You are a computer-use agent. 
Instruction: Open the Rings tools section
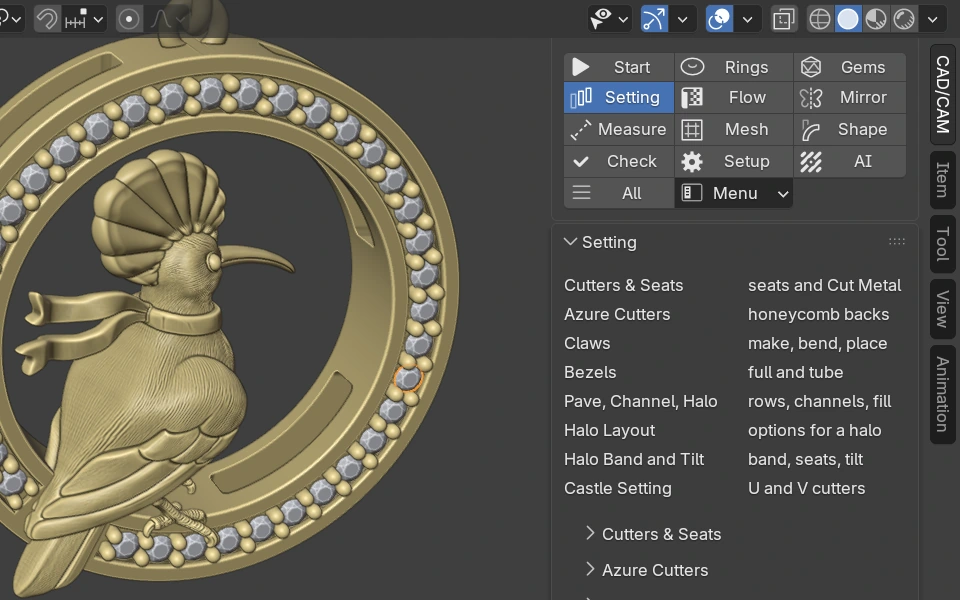[x=734, y=67]
